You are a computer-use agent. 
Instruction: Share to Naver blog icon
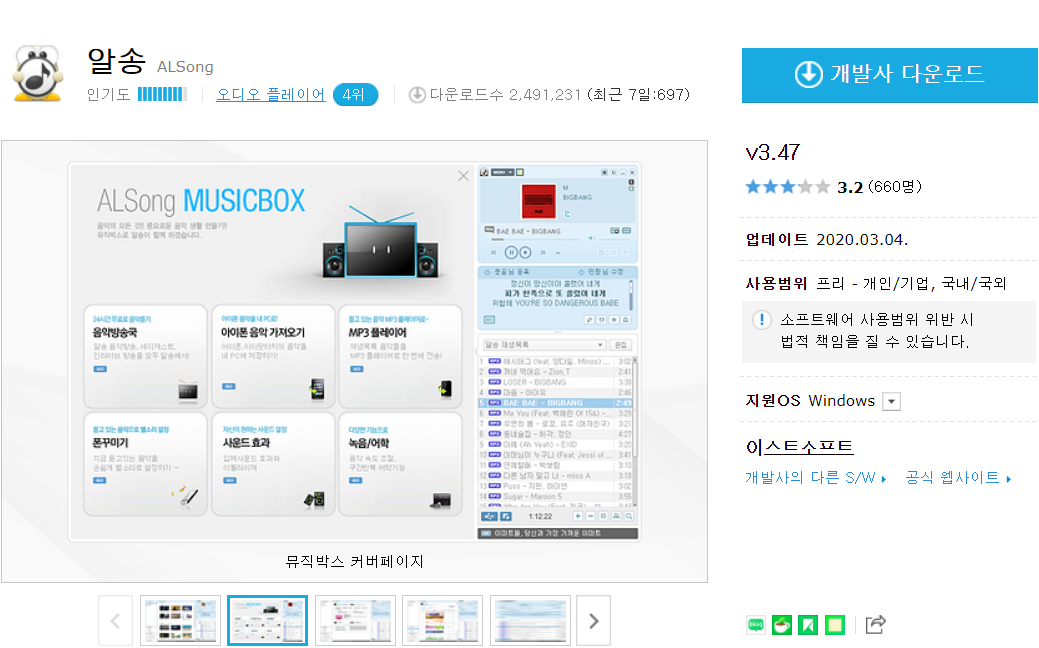[x=755, y=624]
